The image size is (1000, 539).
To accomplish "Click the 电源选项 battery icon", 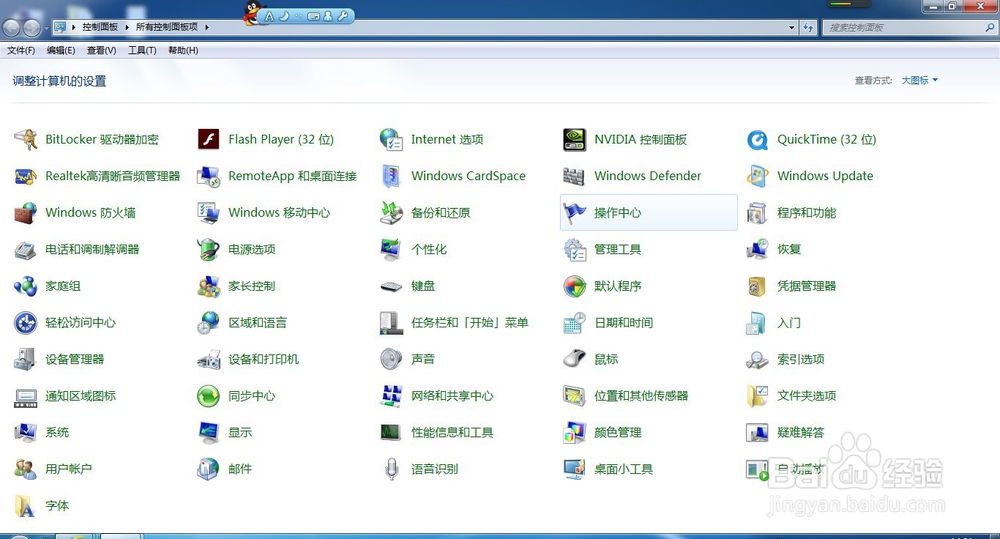I will [x=209, y=249].
